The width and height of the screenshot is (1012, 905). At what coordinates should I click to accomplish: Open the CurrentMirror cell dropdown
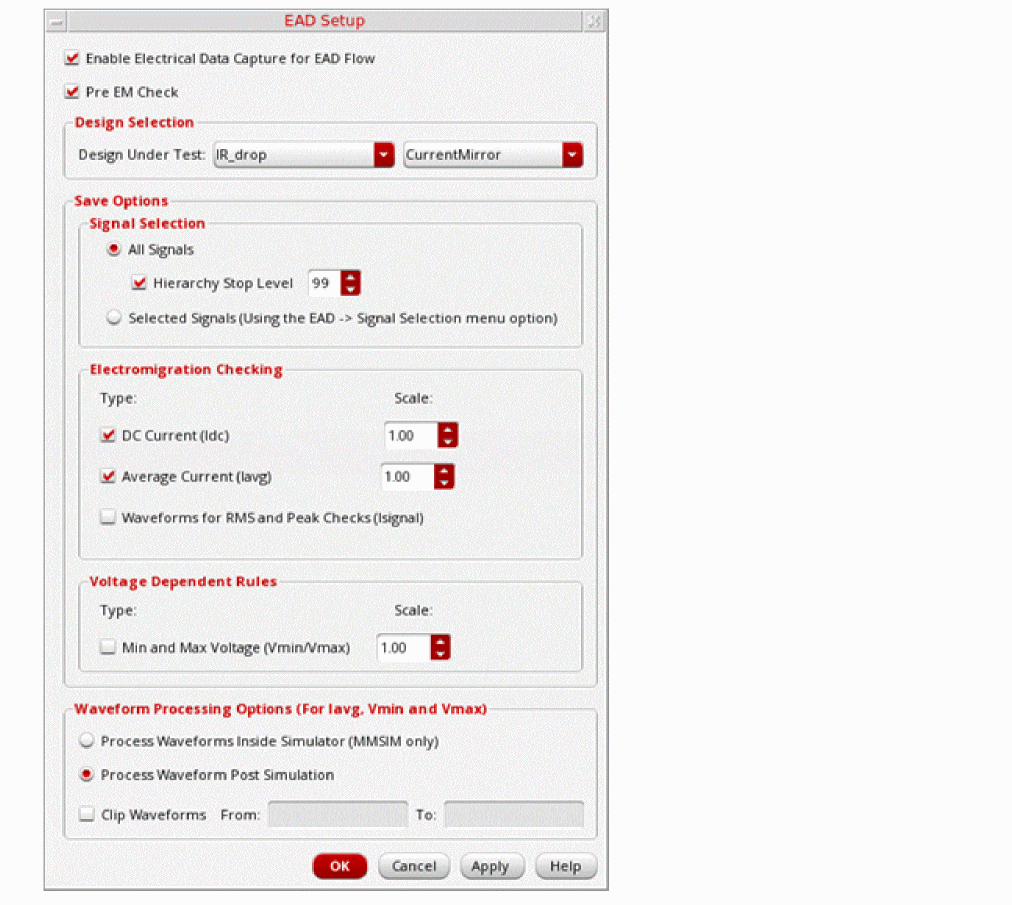click(493, 155)
